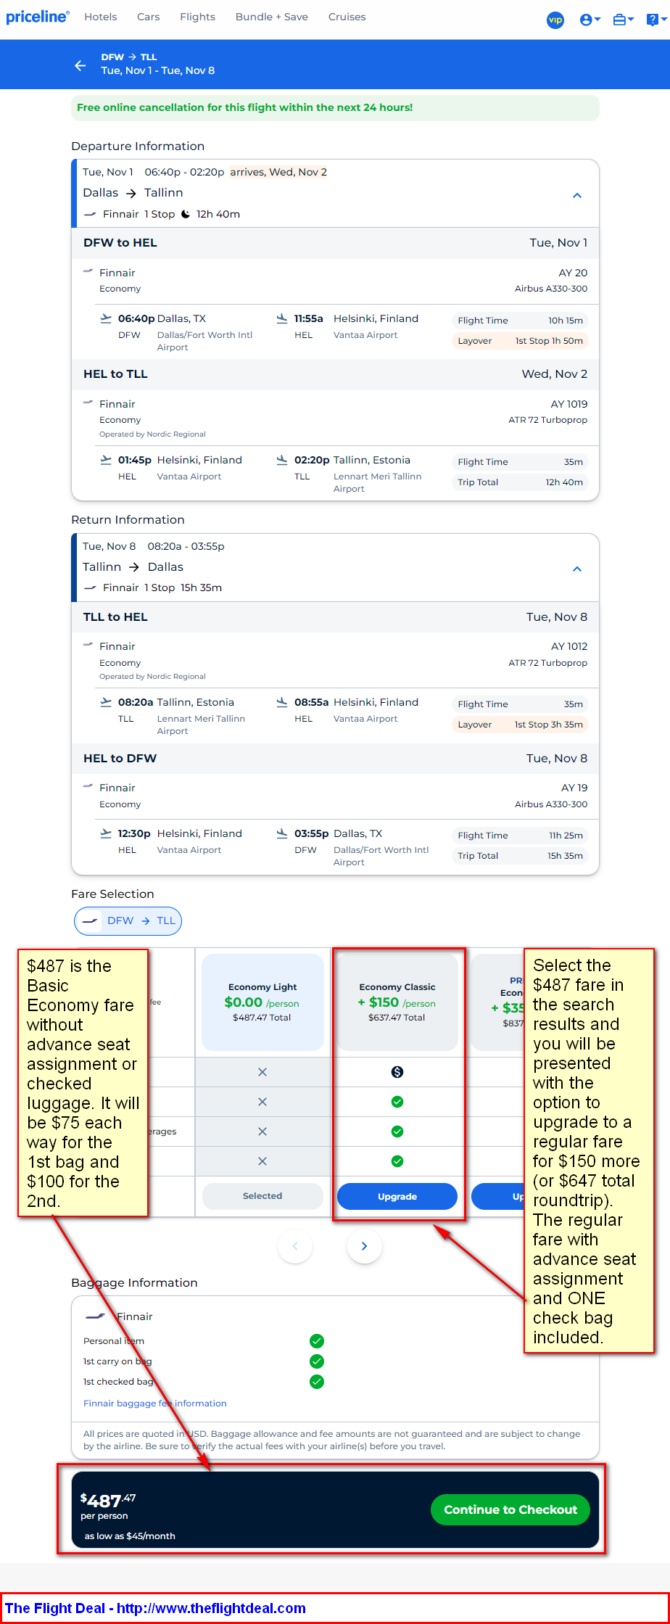Click 'Layover 1st Stop 3h 35m' badge

[x=520, y=724]
